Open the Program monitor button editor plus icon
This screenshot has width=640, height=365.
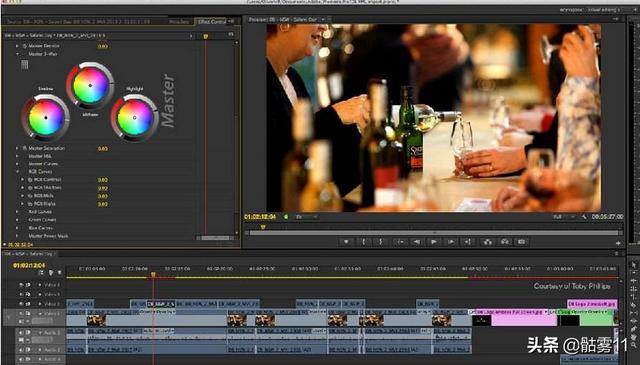tap(618, 243)
